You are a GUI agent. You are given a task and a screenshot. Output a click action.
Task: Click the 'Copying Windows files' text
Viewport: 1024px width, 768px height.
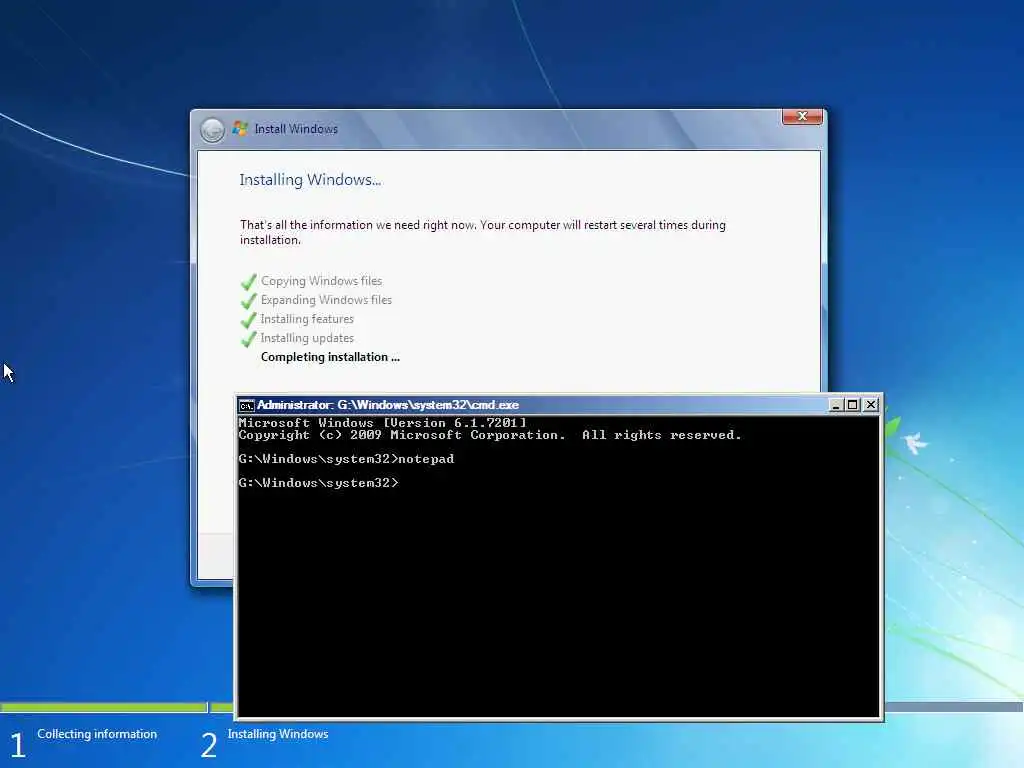click(321, 281)
